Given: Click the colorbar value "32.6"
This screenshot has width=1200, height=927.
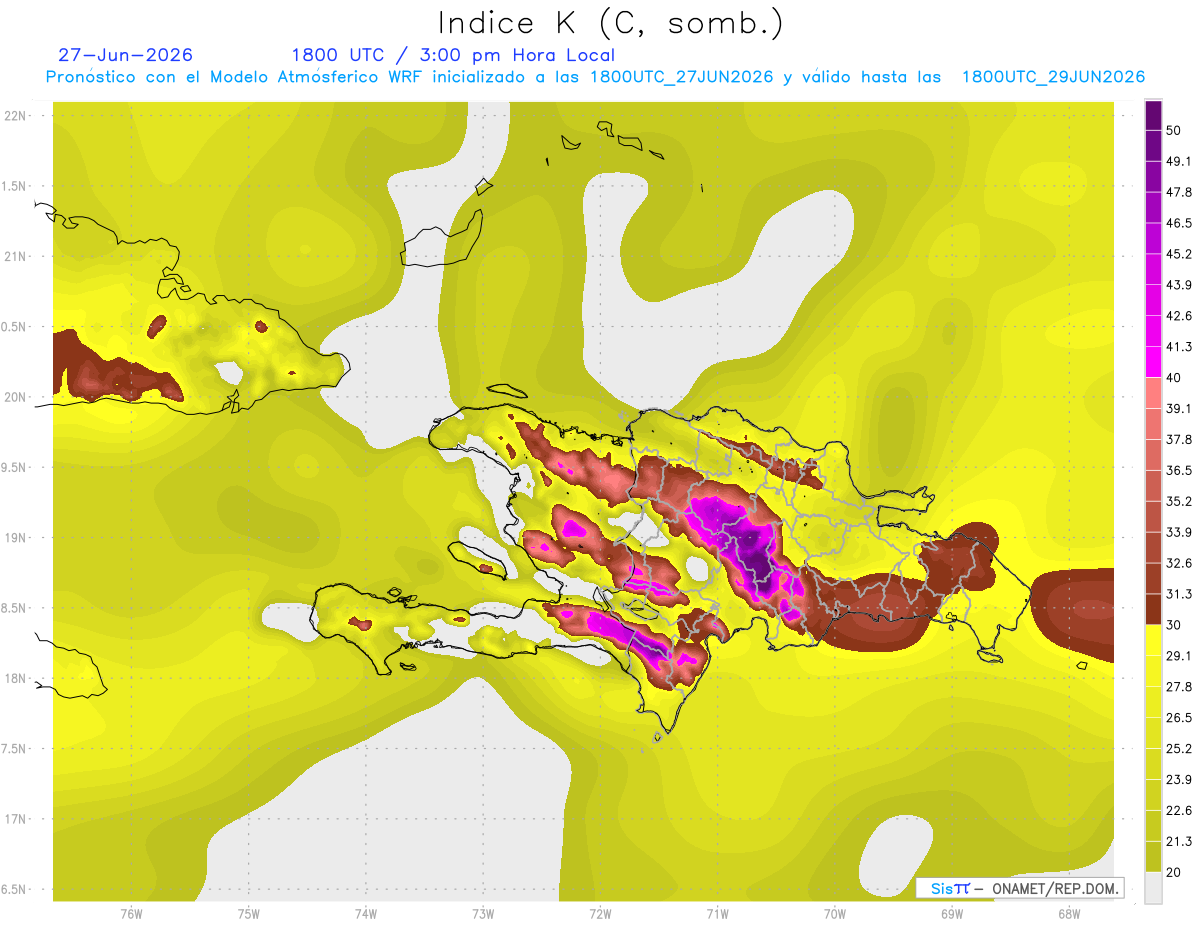Looking at the screenshot, I should 1180,563.
